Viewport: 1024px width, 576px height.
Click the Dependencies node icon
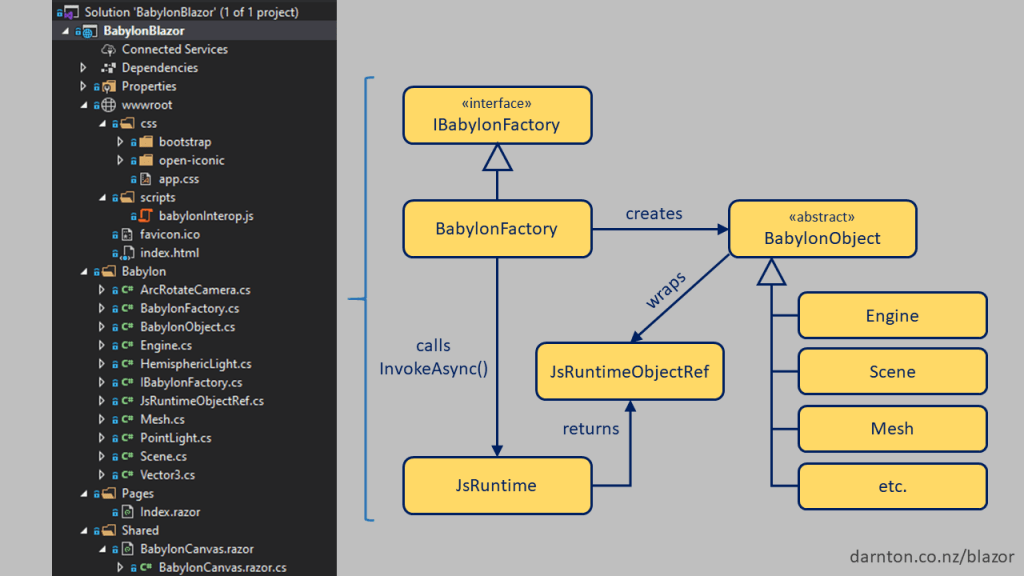(x=108, y=68)
